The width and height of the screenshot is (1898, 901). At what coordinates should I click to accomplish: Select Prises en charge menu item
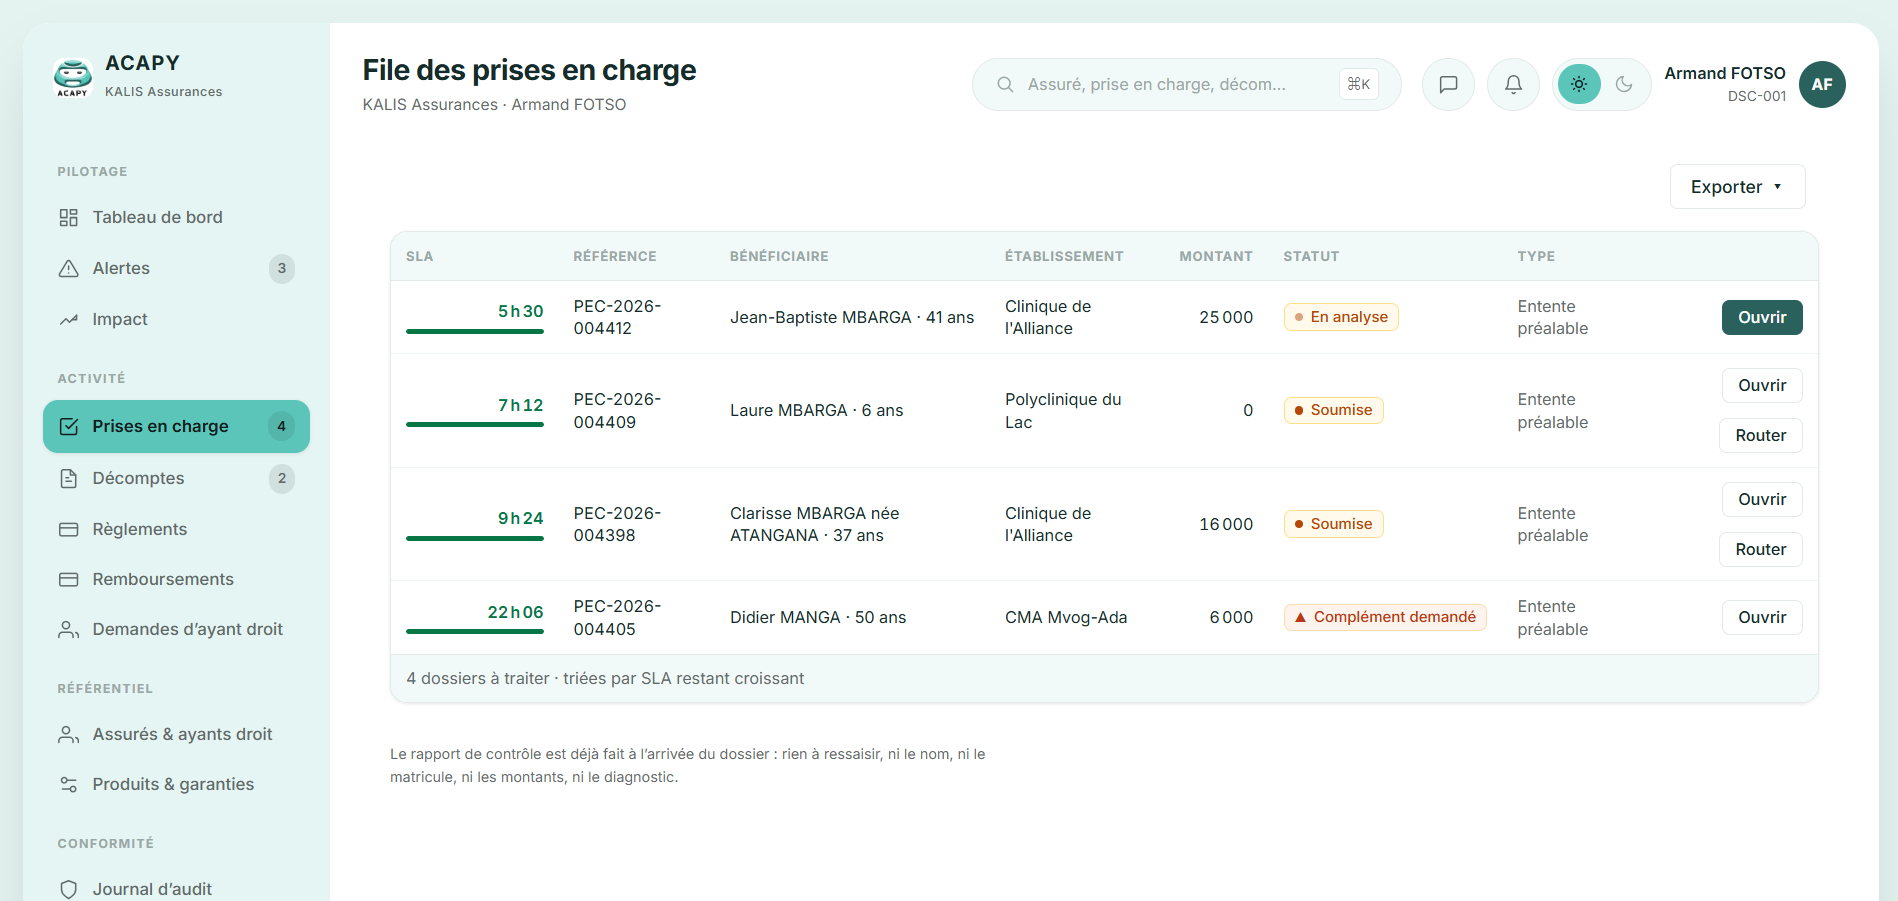pyautogui.click(x=176, y=426)
